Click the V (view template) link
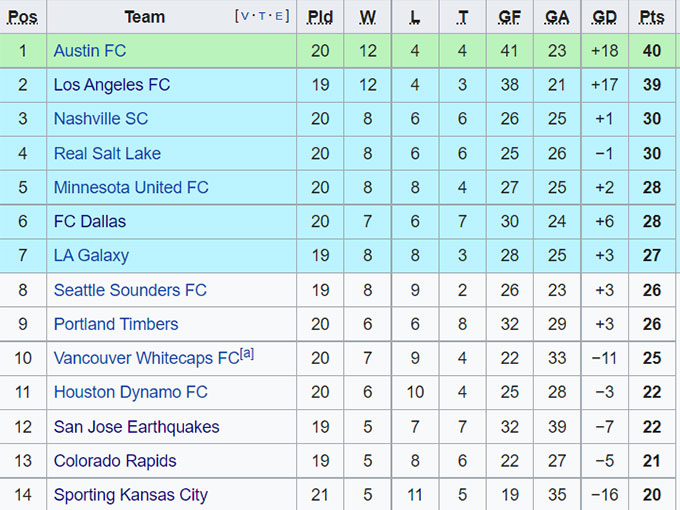 244,16
